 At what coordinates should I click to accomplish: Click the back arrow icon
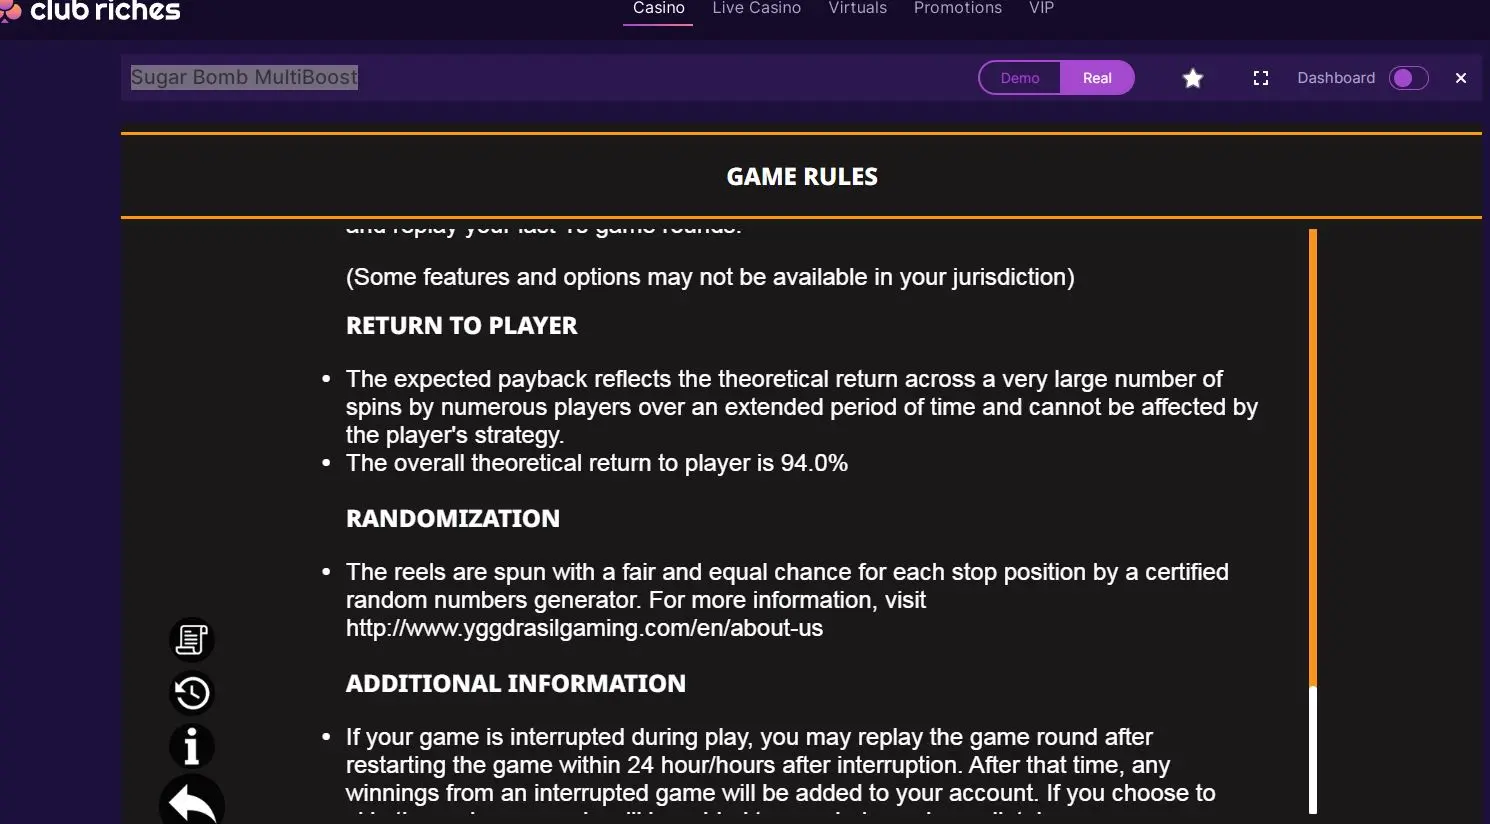(x=191, y=801)
